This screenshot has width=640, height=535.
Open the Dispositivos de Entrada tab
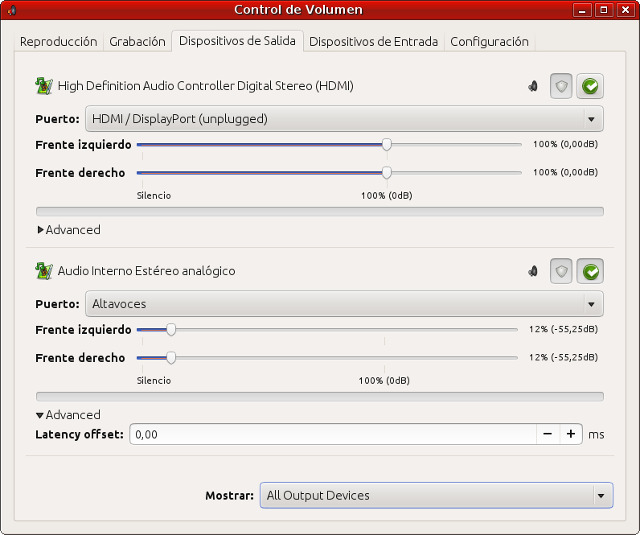pos(373,42)
